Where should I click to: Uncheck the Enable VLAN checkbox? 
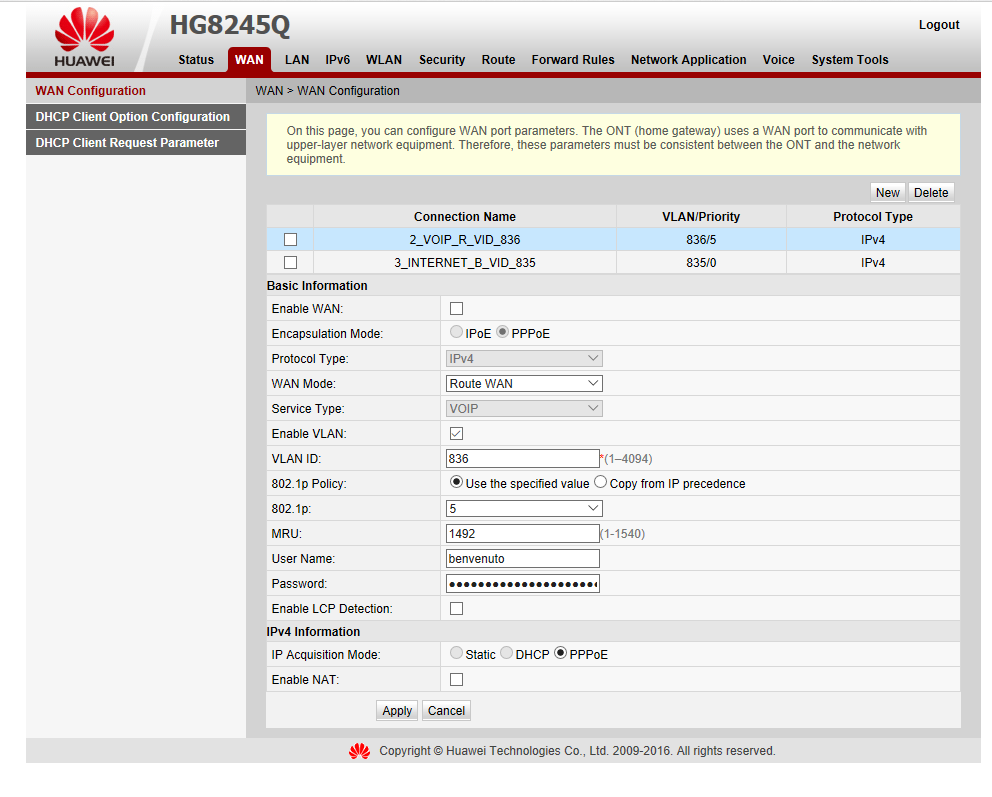456,434
